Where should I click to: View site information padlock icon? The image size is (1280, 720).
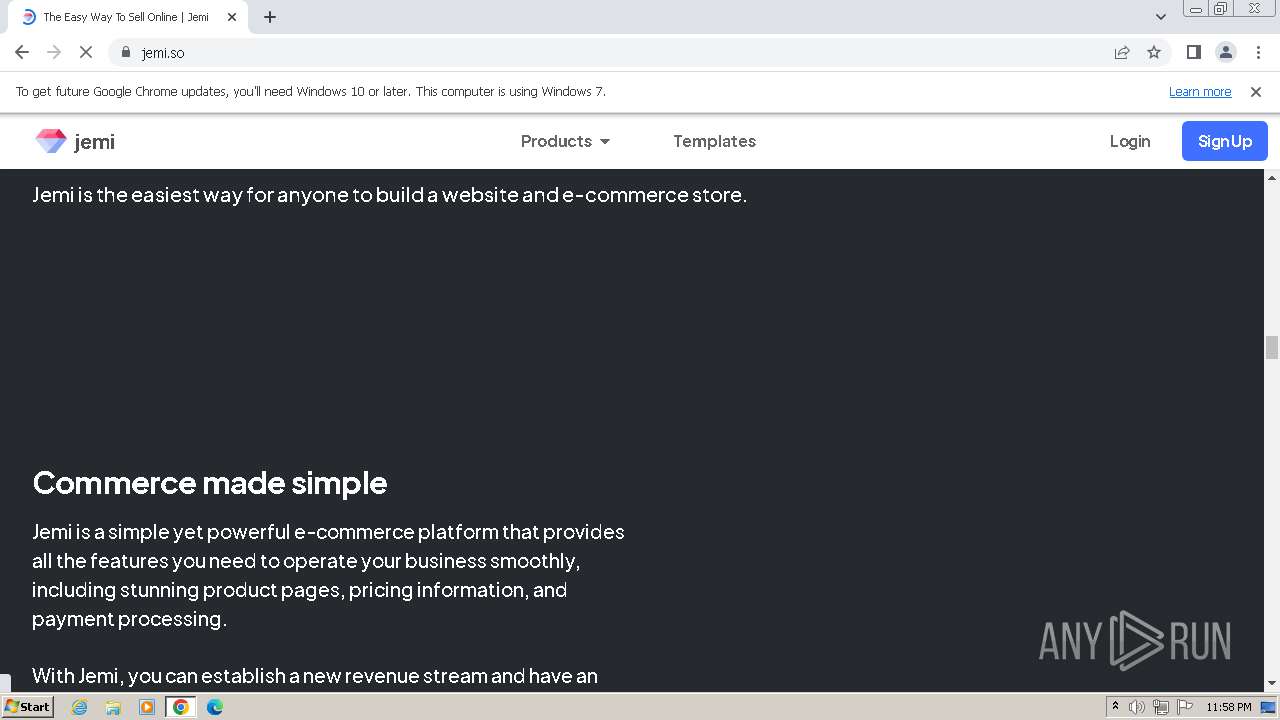(125, 52)
